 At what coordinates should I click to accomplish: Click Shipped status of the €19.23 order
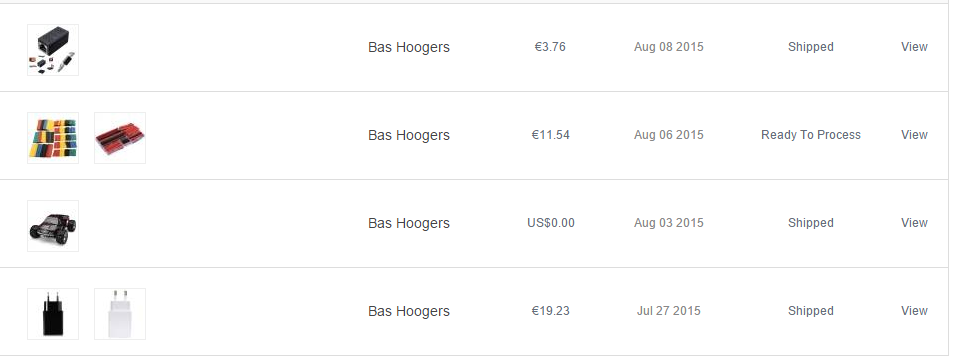(810, 311)
